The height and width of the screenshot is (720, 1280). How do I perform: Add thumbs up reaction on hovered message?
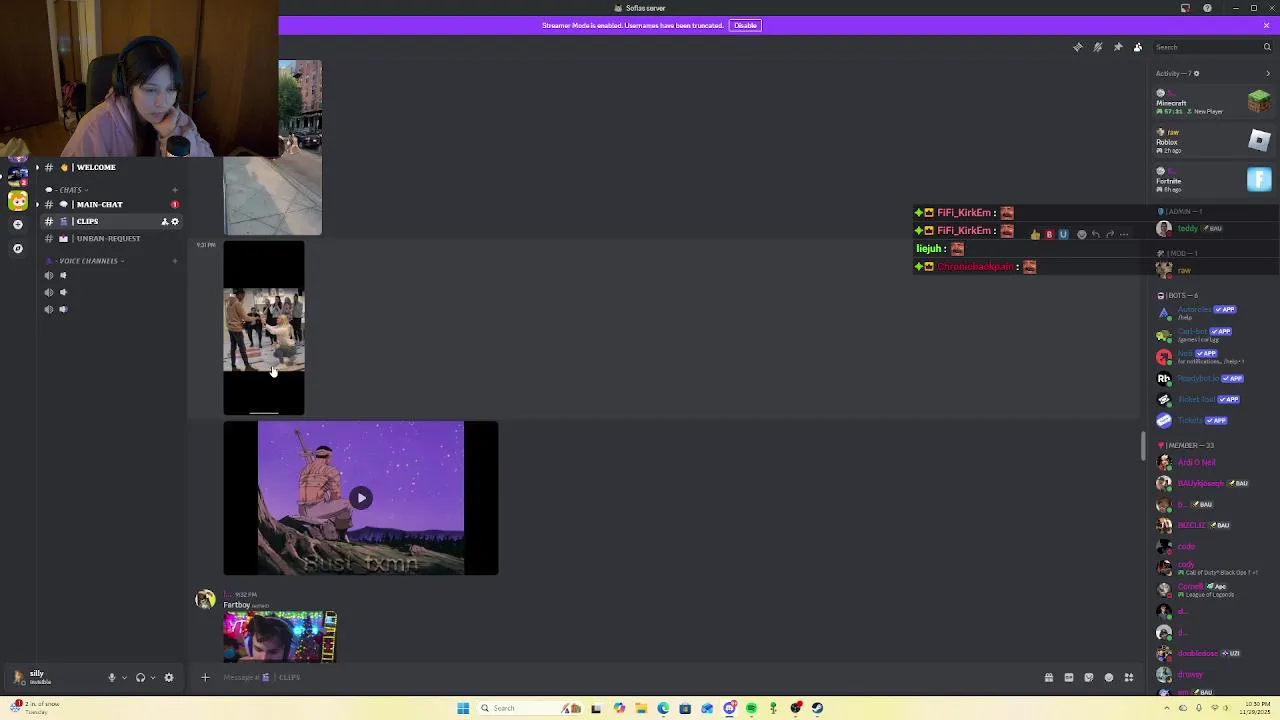coord(1035,235)
